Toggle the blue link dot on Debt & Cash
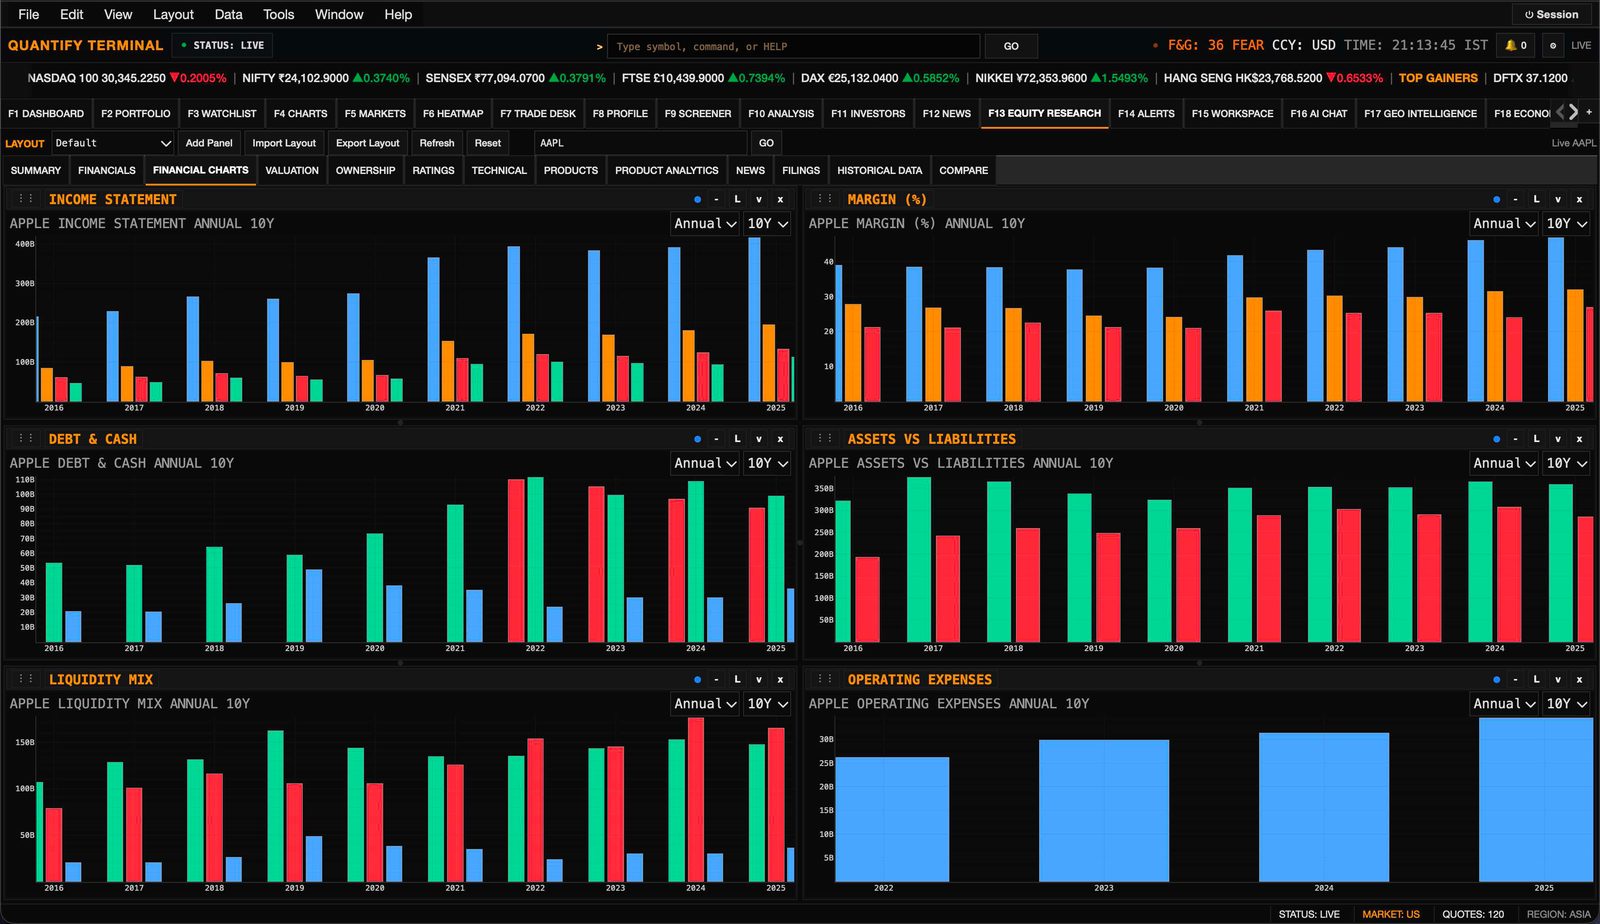1600x924 pixels. pos(698,439)
